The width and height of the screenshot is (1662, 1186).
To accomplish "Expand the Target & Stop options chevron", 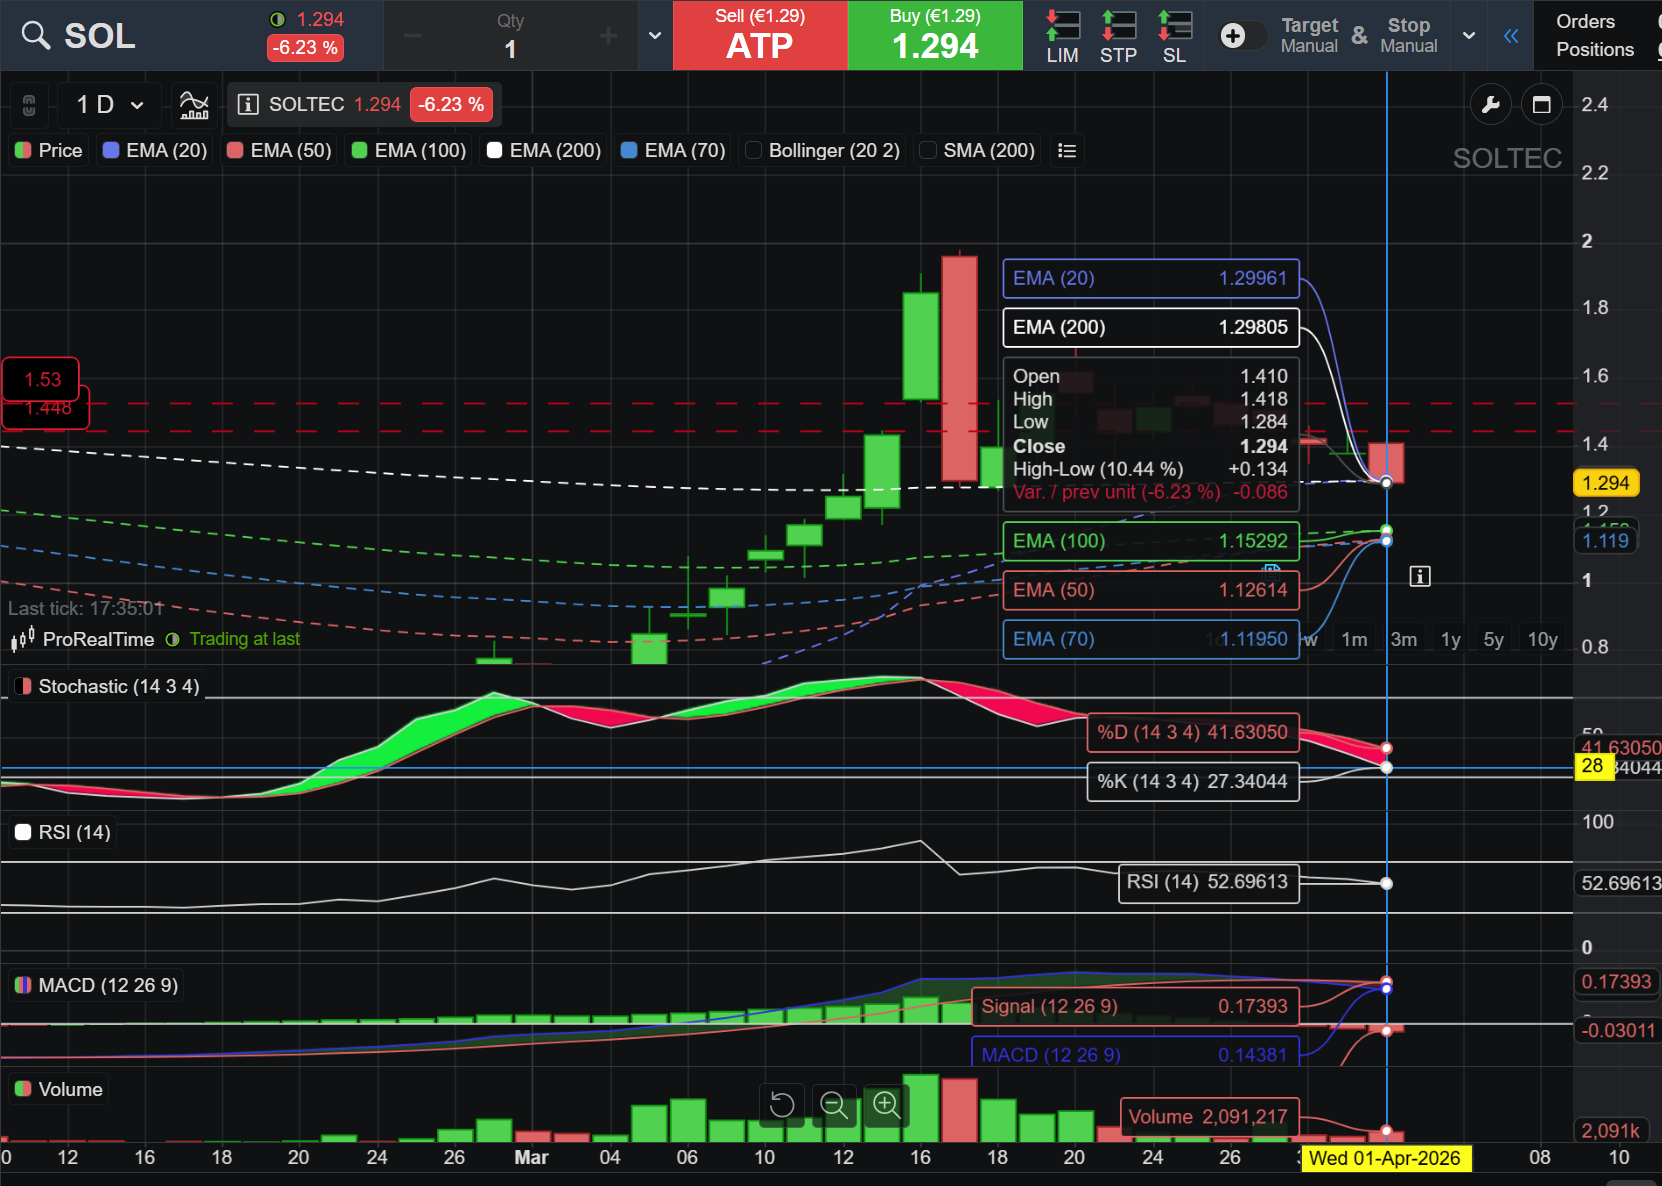I will (1468, 36).
